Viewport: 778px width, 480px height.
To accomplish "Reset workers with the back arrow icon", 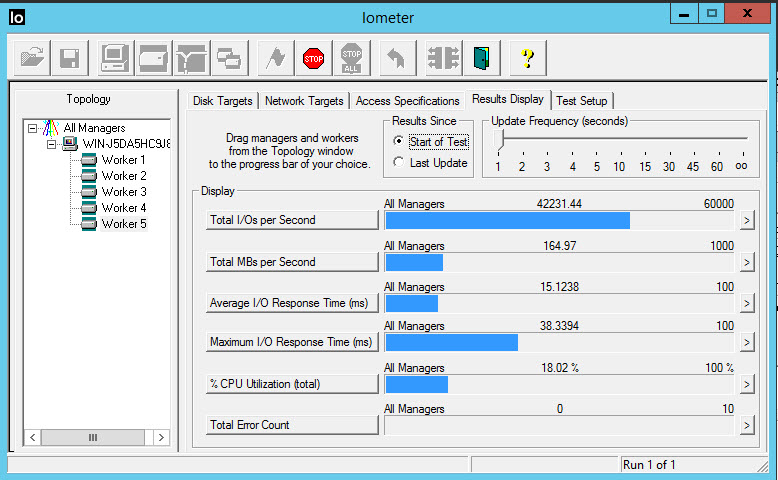I will pos(397,58).
